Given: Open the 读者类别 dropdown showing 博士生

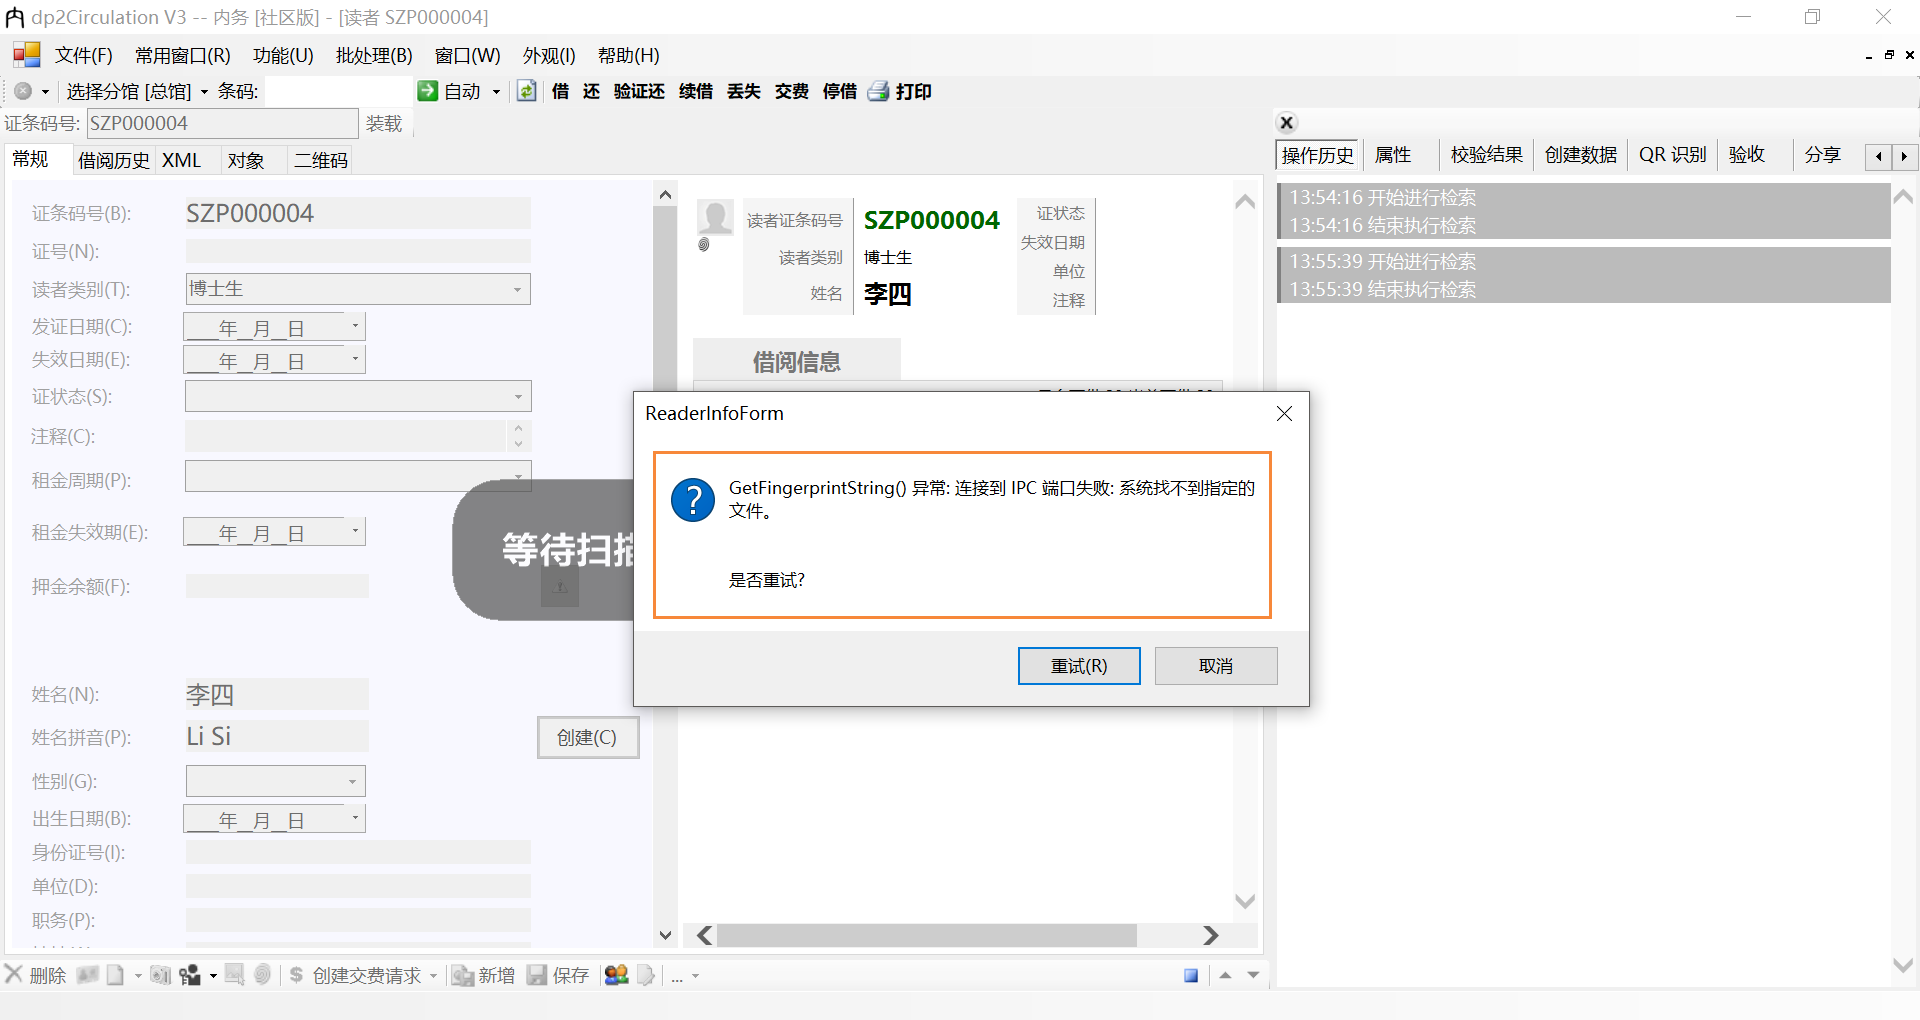Looking at the screenshot, I should point(518,289).
